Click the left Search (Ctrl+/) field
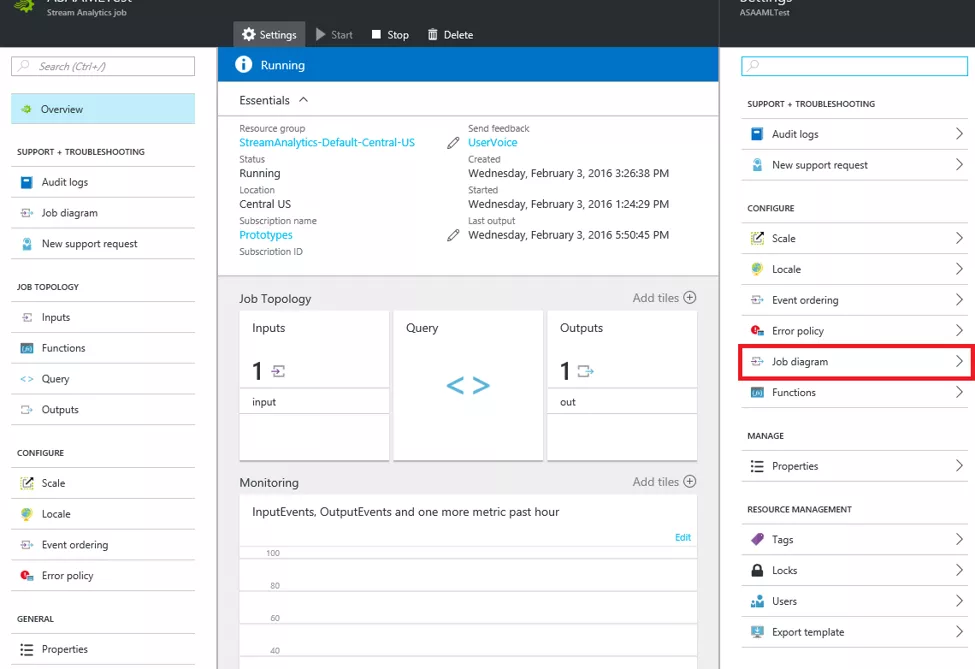Image resolution: width=975 pixels, height=669 pixels. coord(103,66)
